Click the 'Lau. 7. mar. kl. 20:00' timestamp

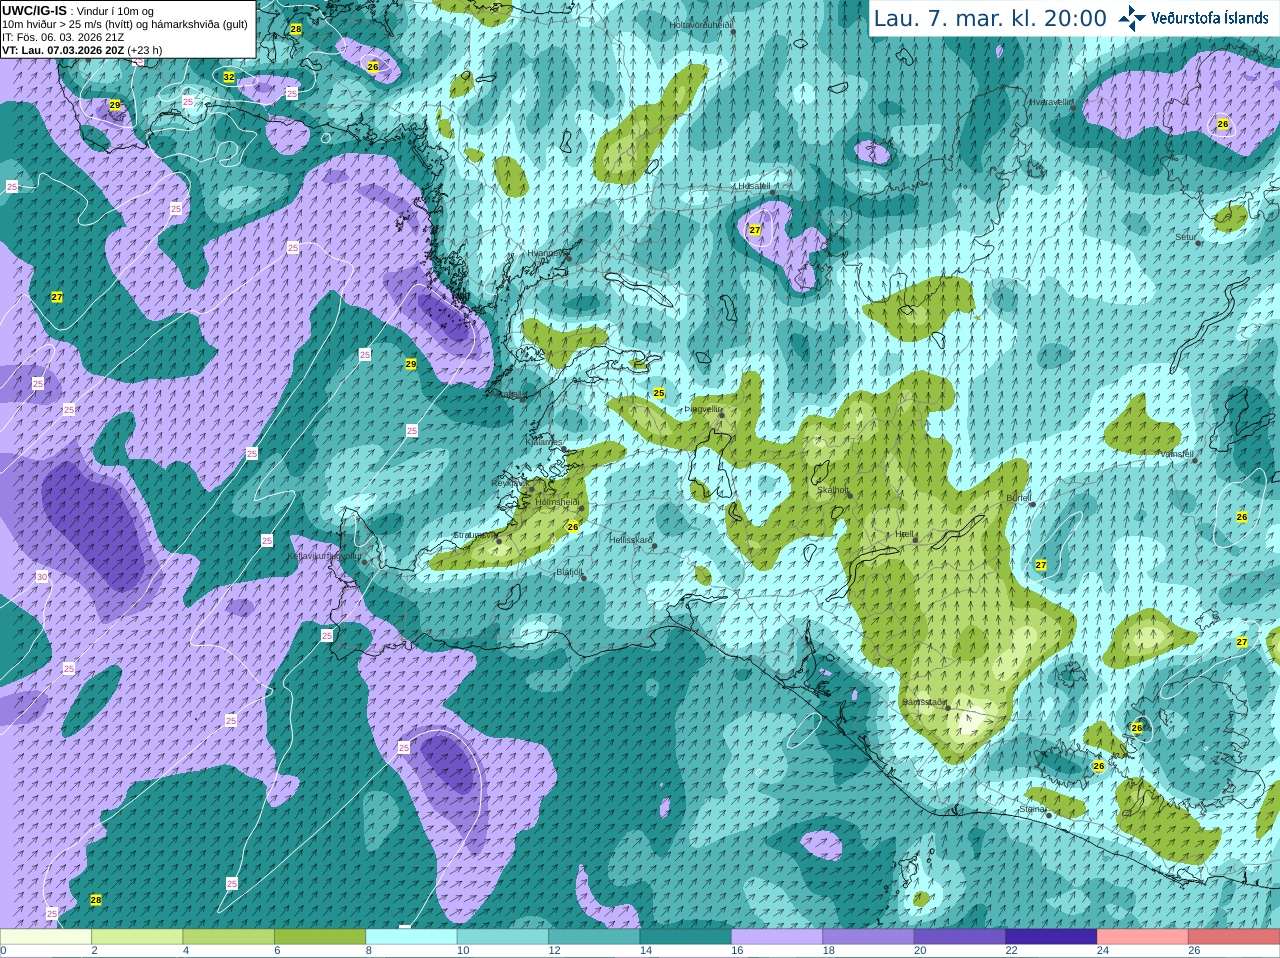pyautogui.click(x=990, y=19)
